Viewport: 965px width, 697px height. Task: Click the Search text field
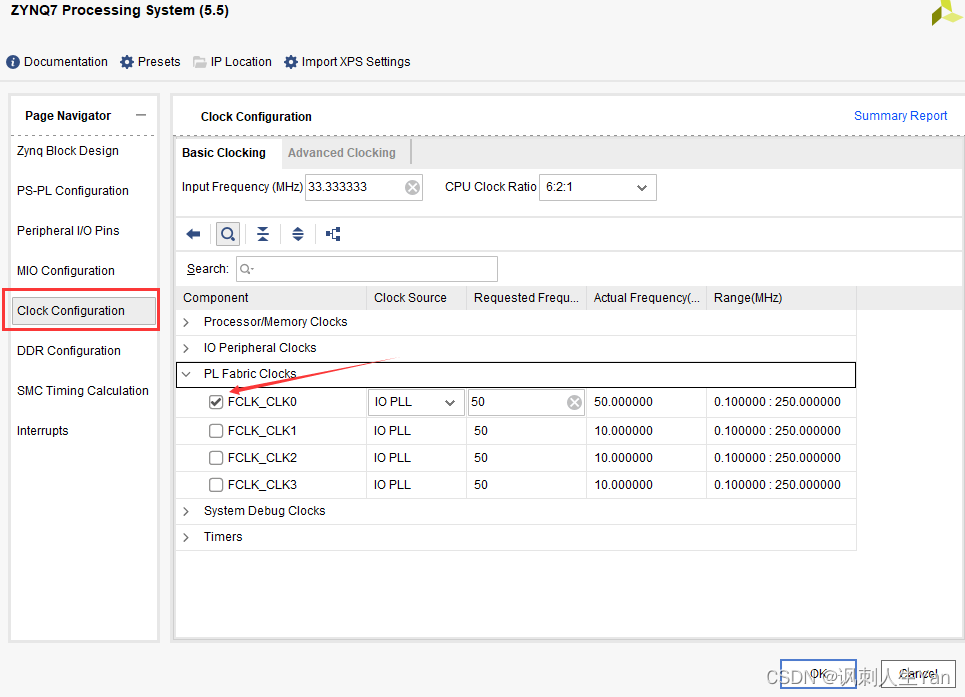pos(367,269)
